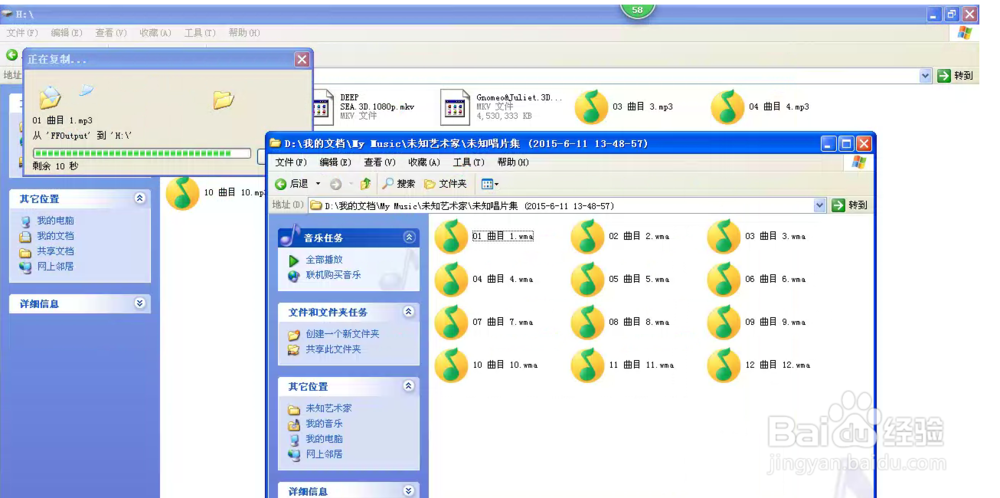Open 工具(T) menu in music window
The image size is (1000, 498).
pos(468,163)
